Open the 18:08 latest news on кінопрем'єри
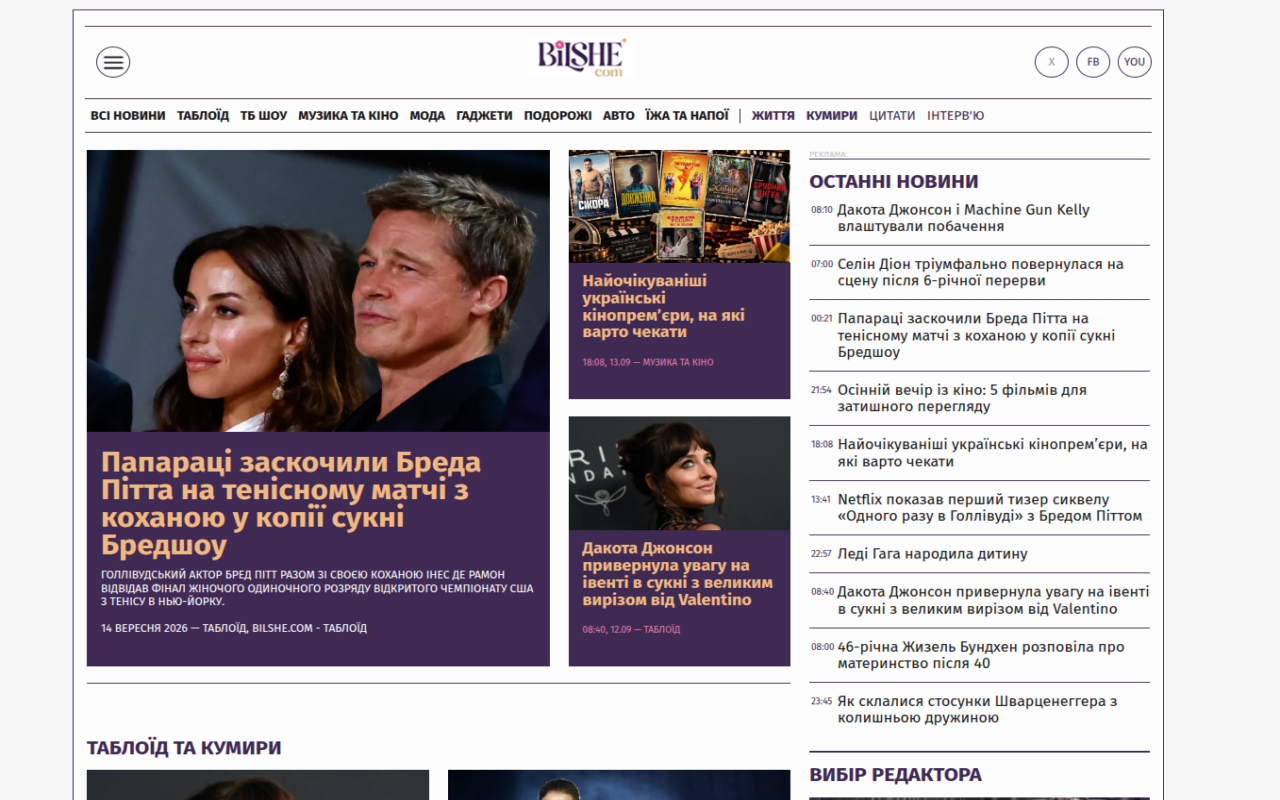This screenshot has width=1280, height=800. tap(992, 453)
